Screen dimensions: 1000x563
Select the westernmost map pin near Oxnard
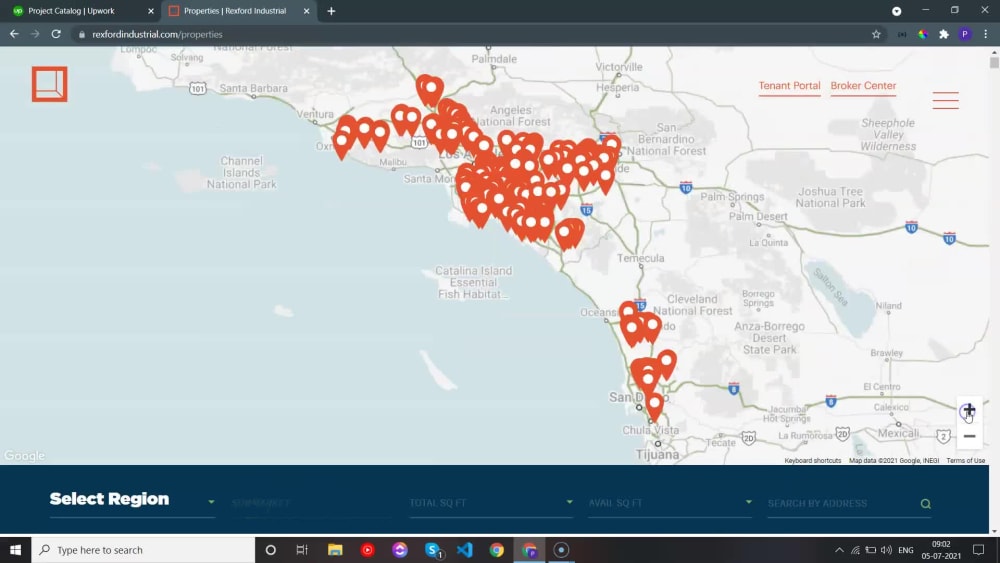pos(342,143)
